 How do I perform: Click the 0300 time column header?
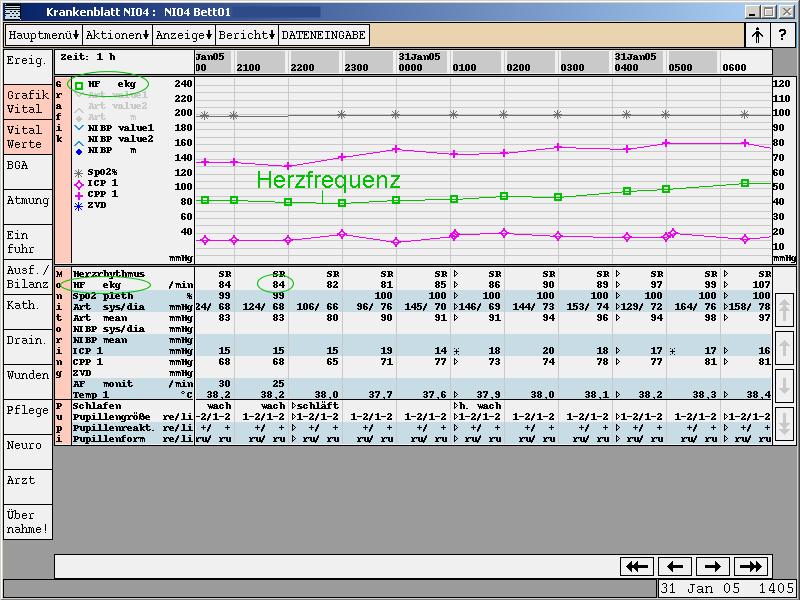coord(572,68)
